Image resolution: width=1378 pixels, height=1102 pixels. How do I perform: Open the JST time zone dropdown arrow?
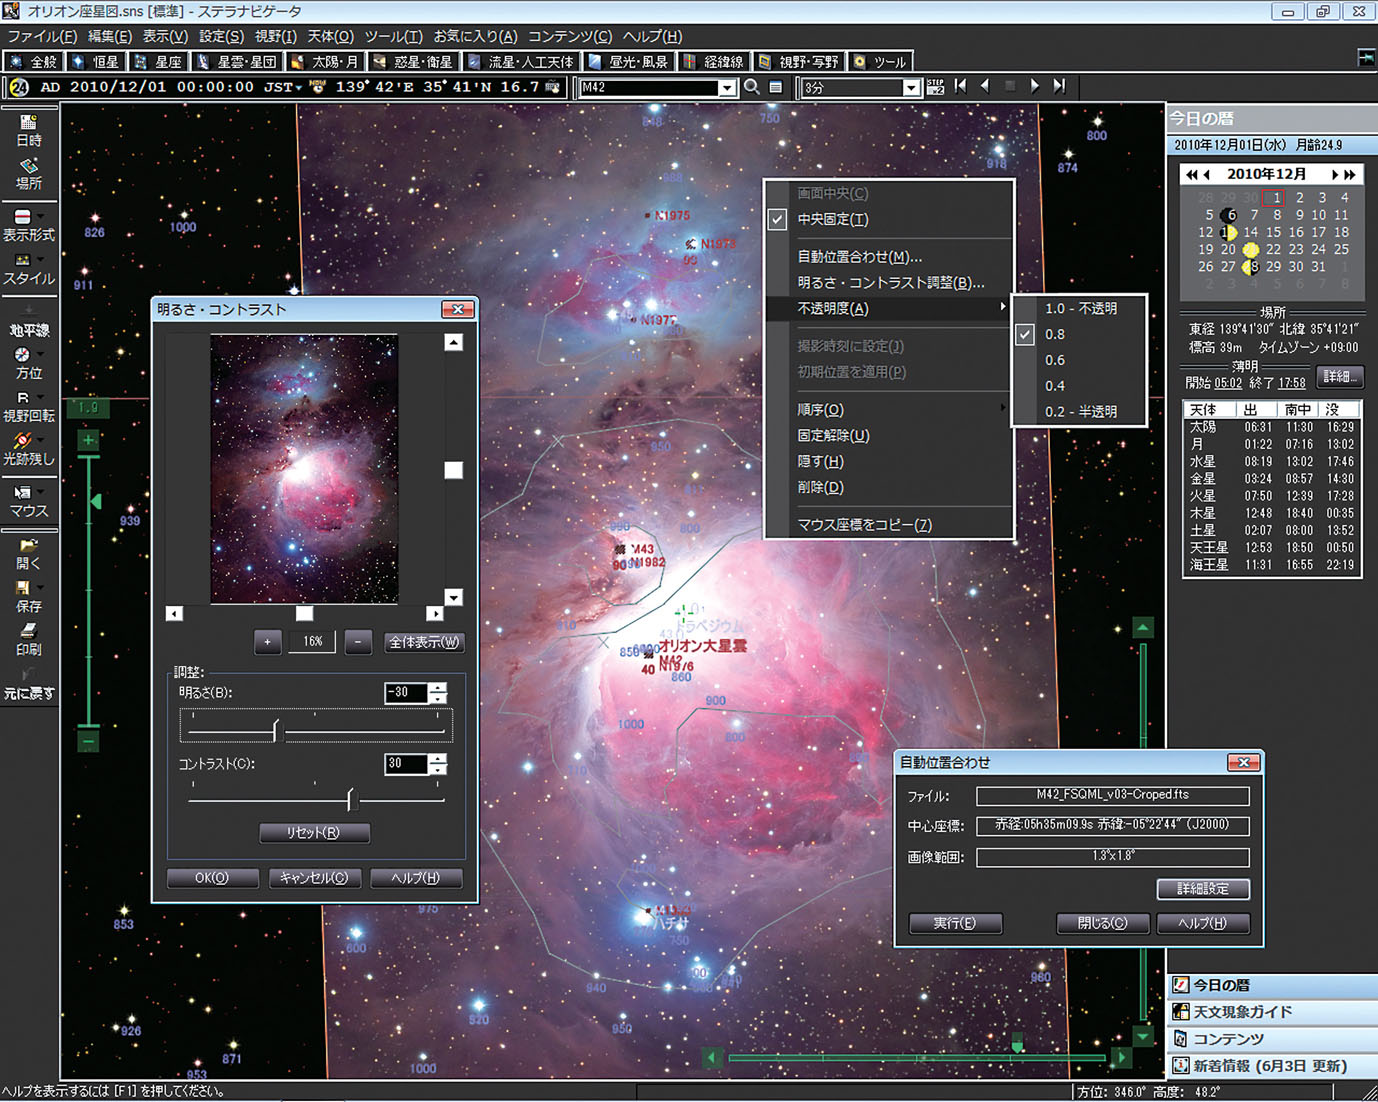(x=299, y=88)
